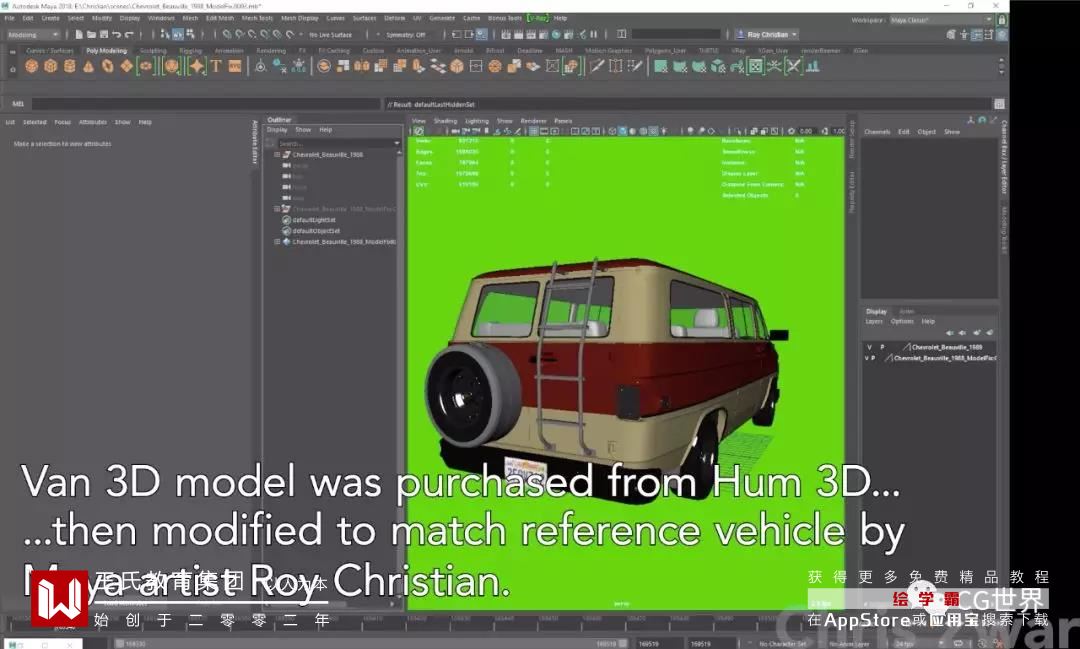Open the Modeling menu set dropdown

pyautogui.click(x=33, y=34)
